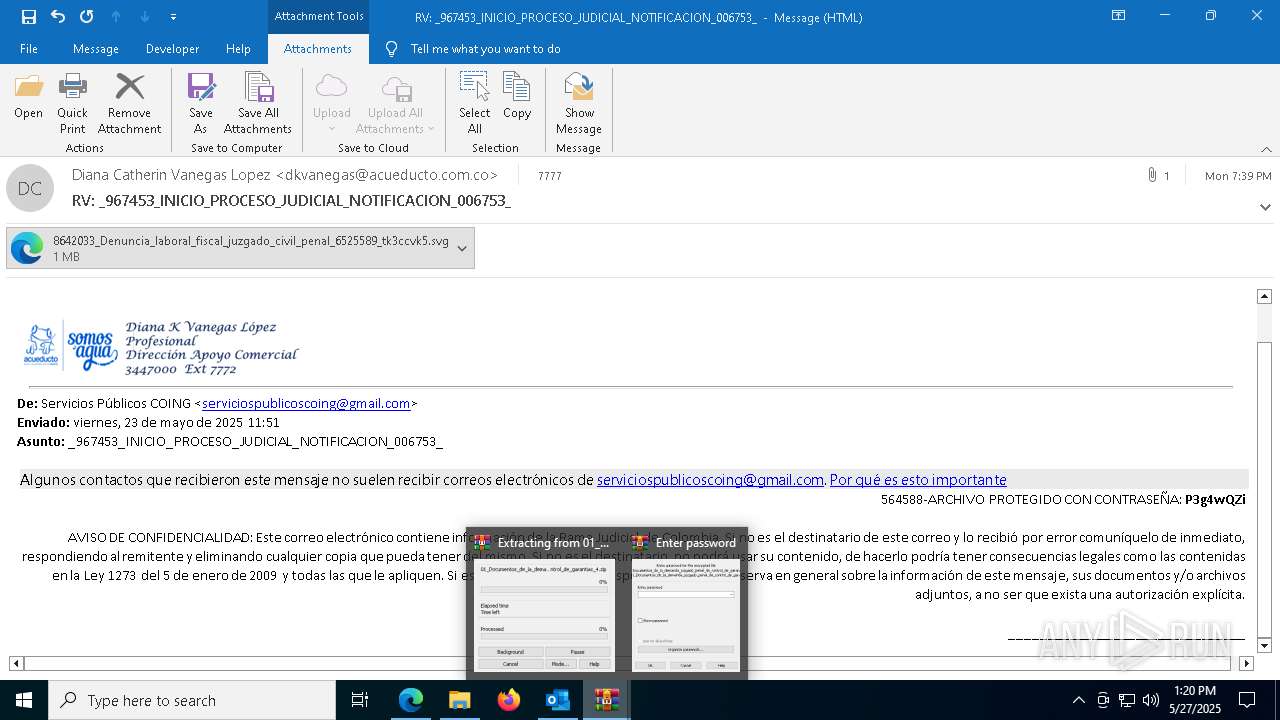Image resolution: width=1280 pixels, height=720 pixels.
Task: Open File Explorer from the taskbar
Action: pyautogui.click(x=460, y=700)
